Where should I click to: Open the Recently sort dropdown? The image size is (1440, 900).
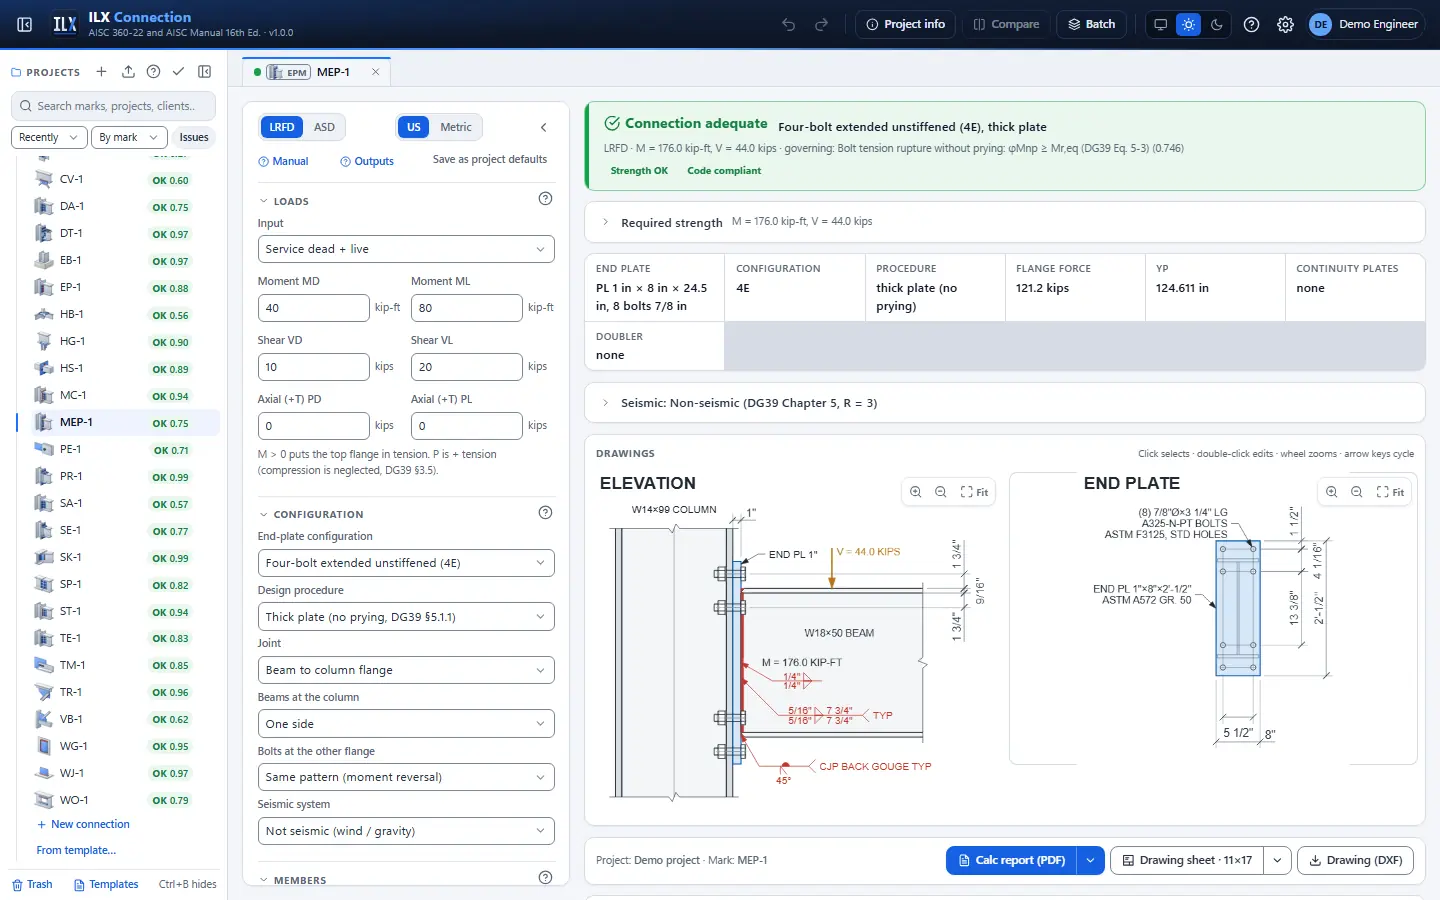click(49, 137)
